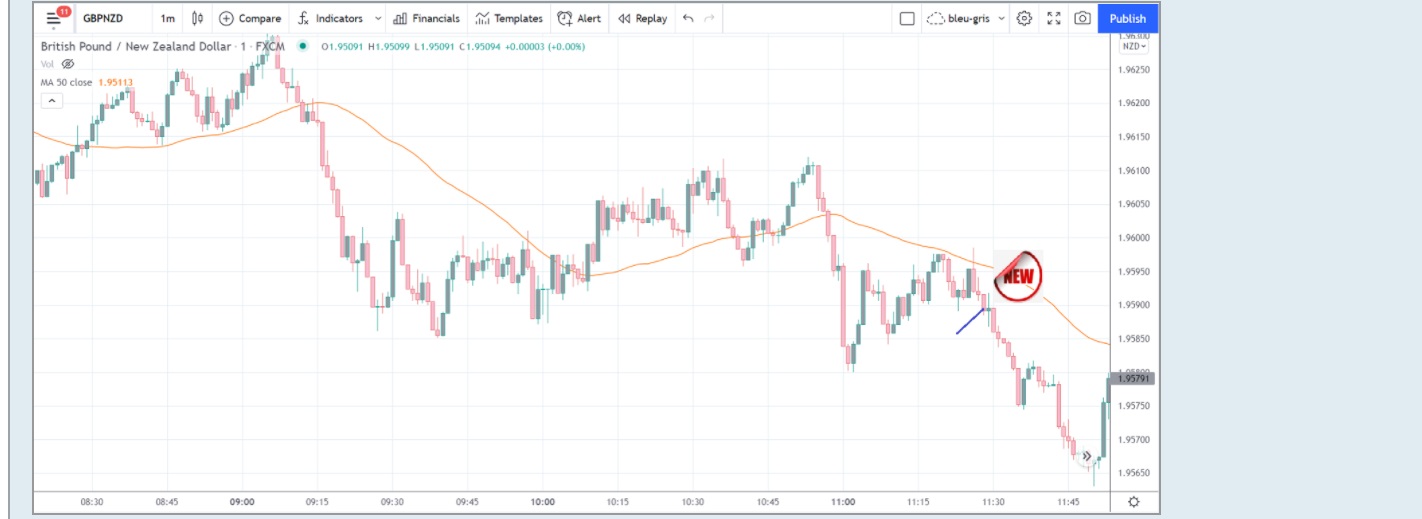Click the Compare button
The image size is (1422, 519).
(x=250, y=18)
